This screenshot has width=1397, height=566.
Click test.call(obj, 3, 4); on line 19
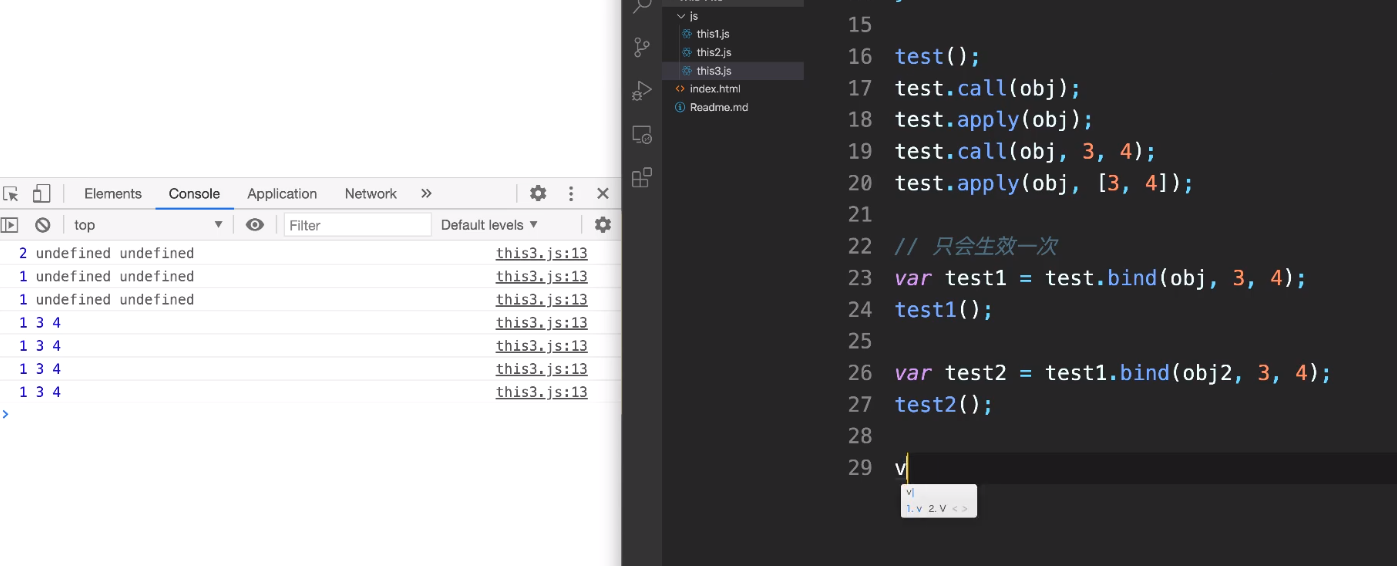(x=1025, y=152)
